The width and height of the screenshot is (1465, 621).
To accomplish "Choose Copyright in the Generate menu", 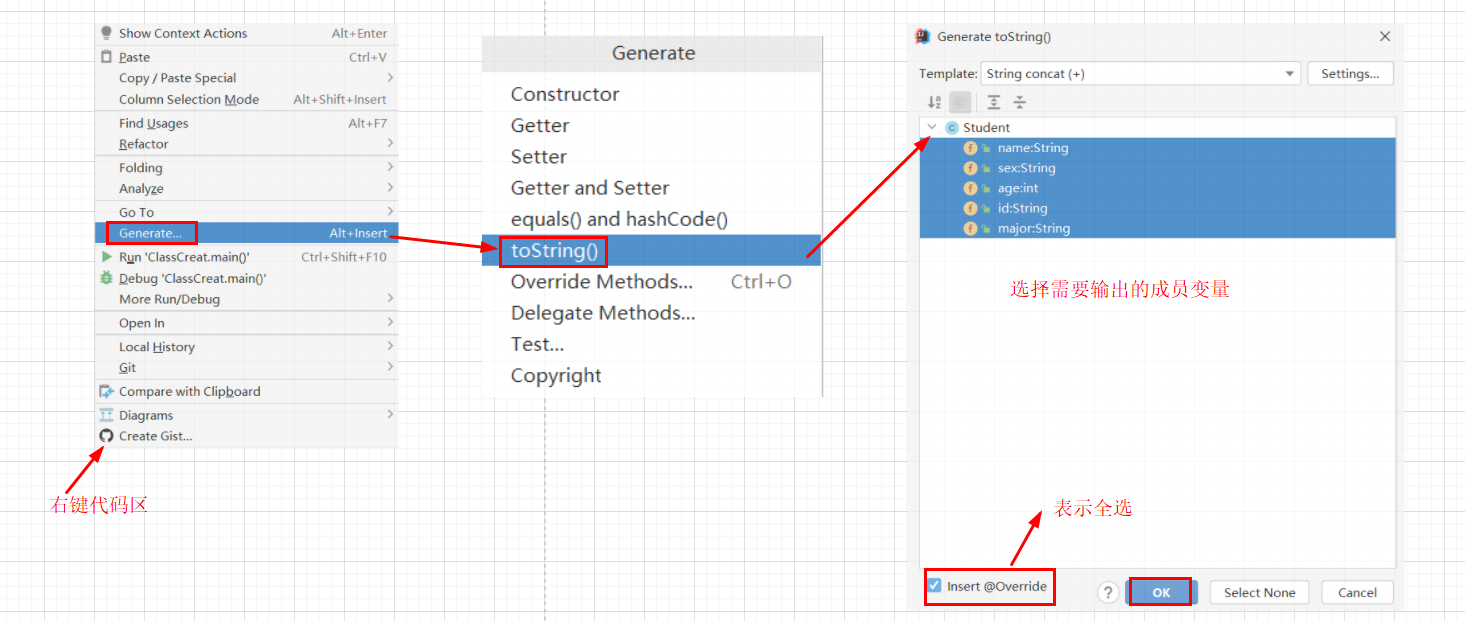I will click(651, 376).
